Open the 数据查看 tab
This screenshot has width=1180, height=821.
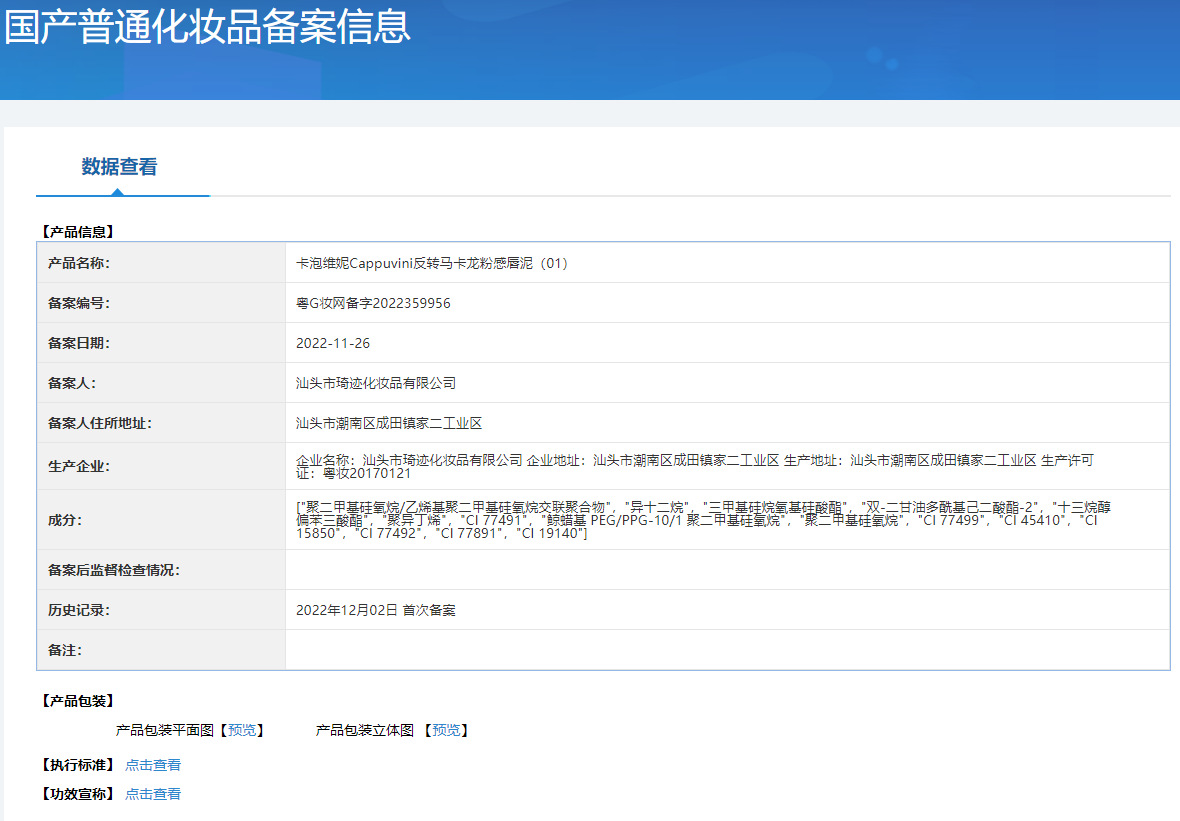click(119, 166)
